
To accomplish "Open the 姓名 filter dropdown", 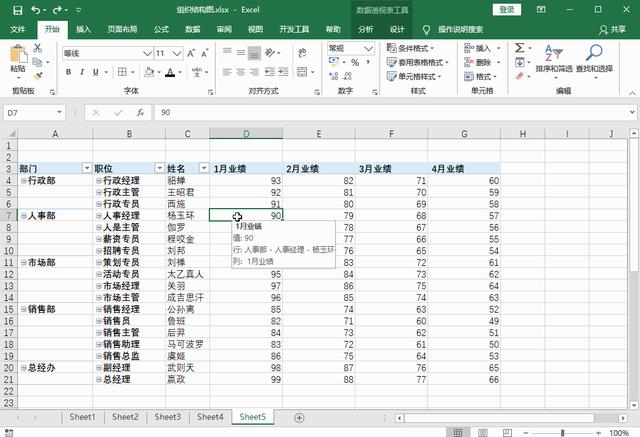I will (x=204, y=168).
